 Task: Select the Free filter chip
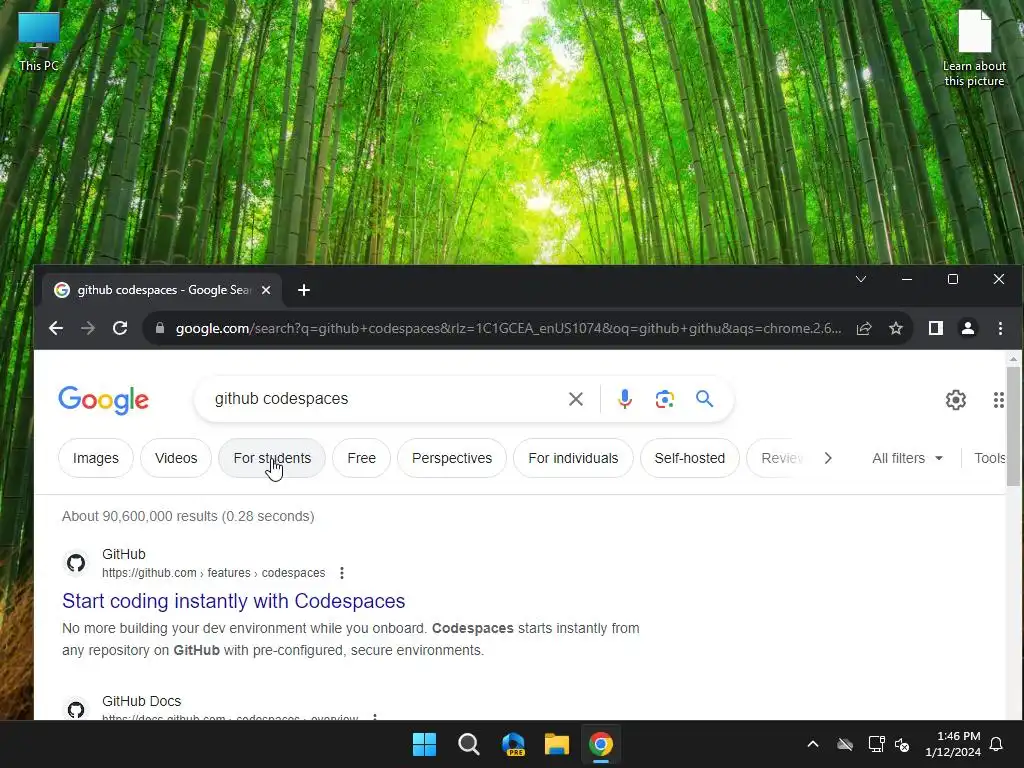(362, 458)
